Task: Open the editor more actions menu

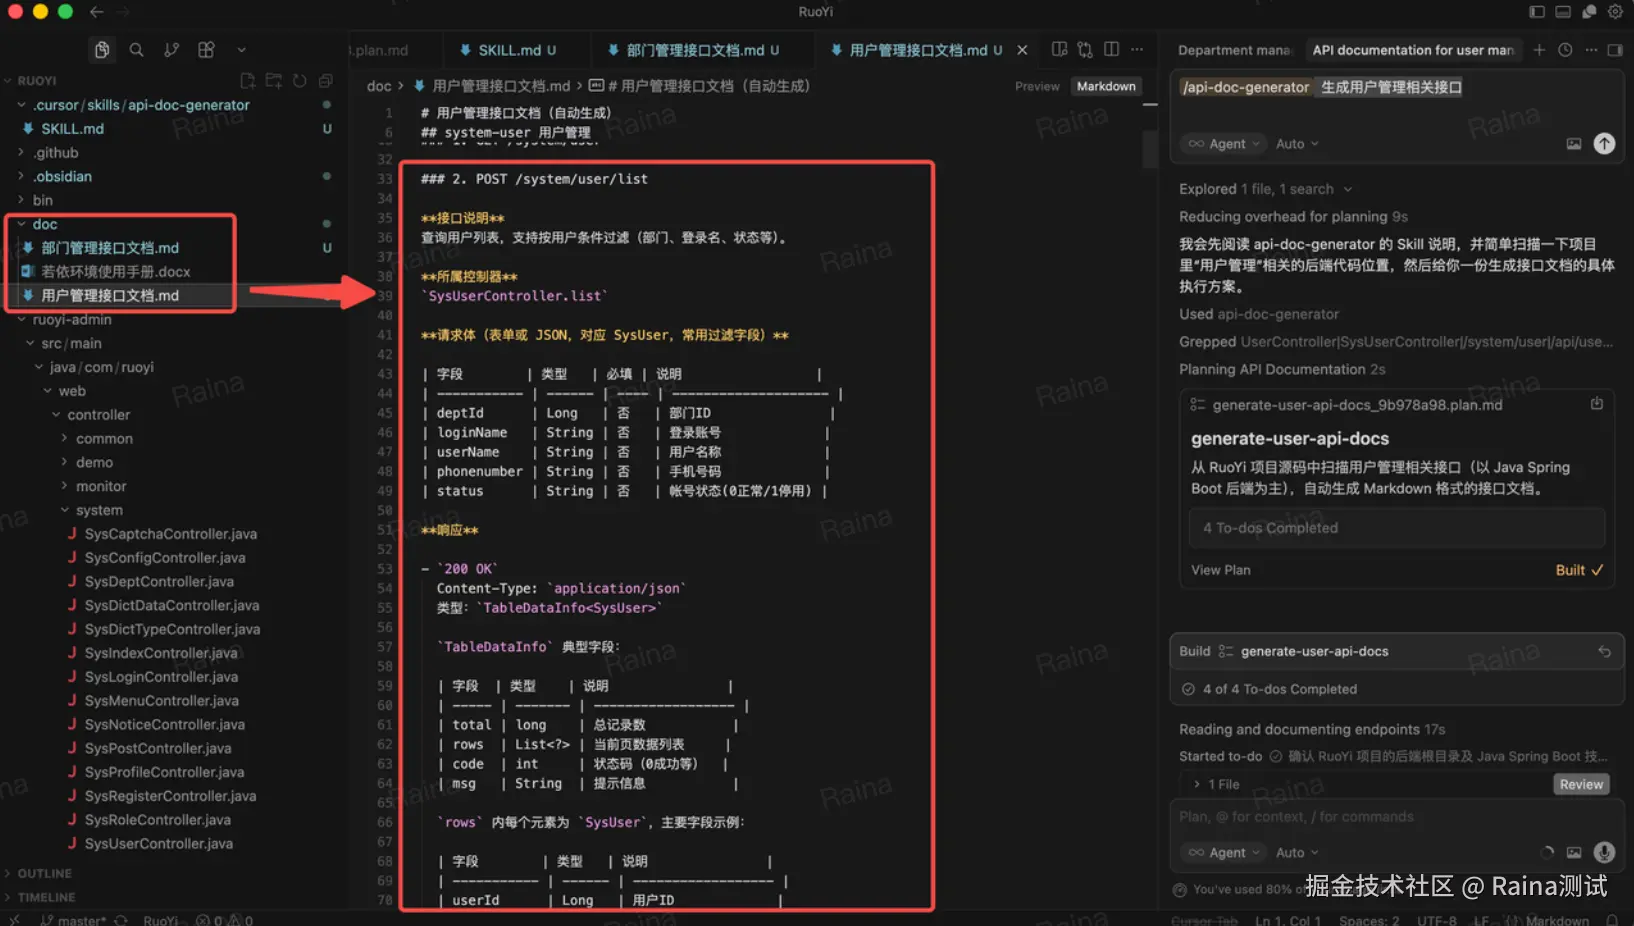Action: (x=1137, y=49)
